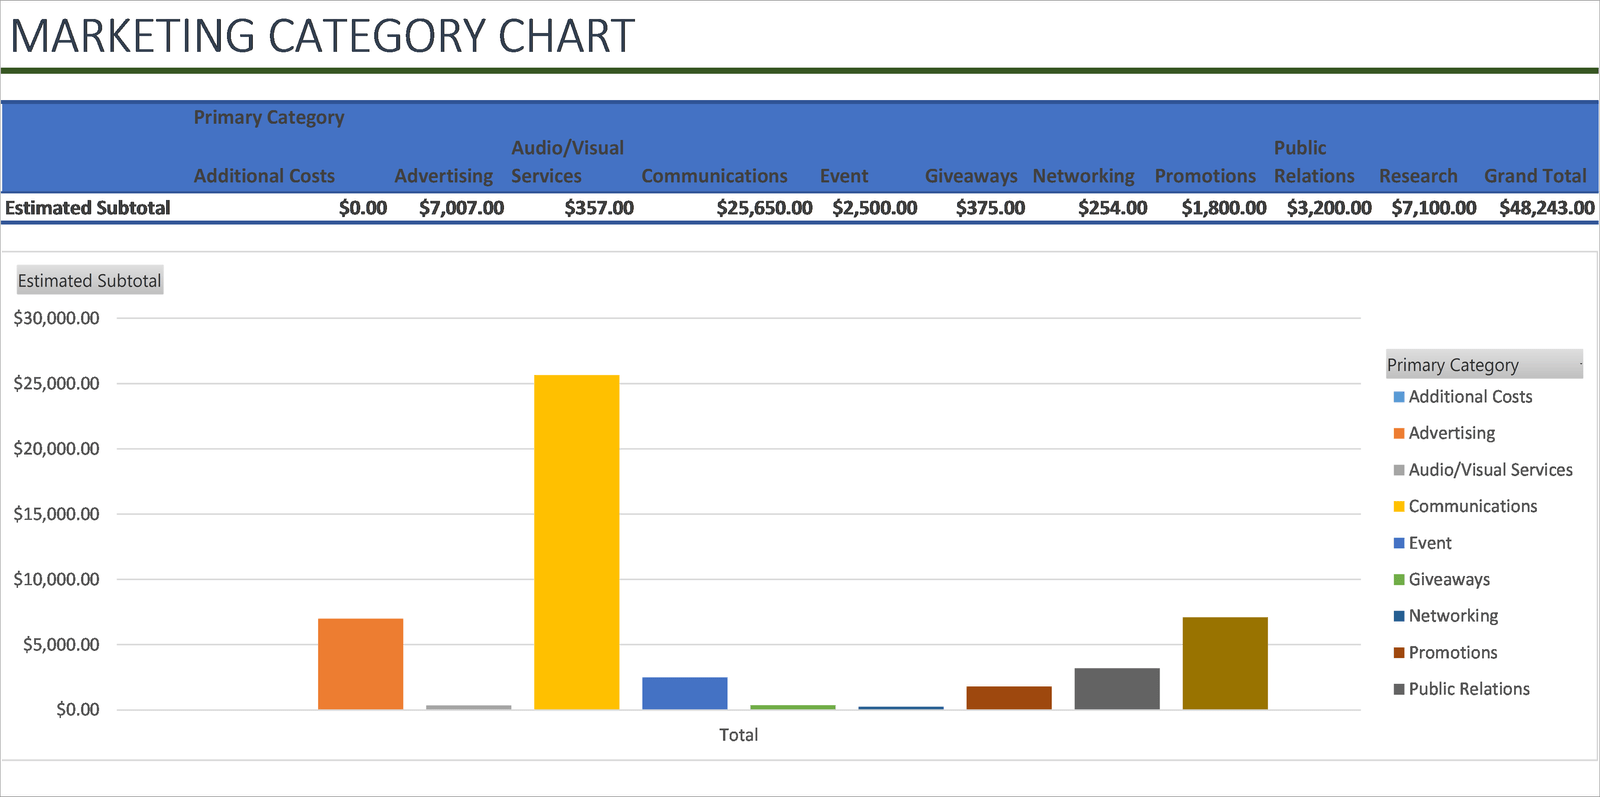Click the Additional Costs column header

[264, 176]
